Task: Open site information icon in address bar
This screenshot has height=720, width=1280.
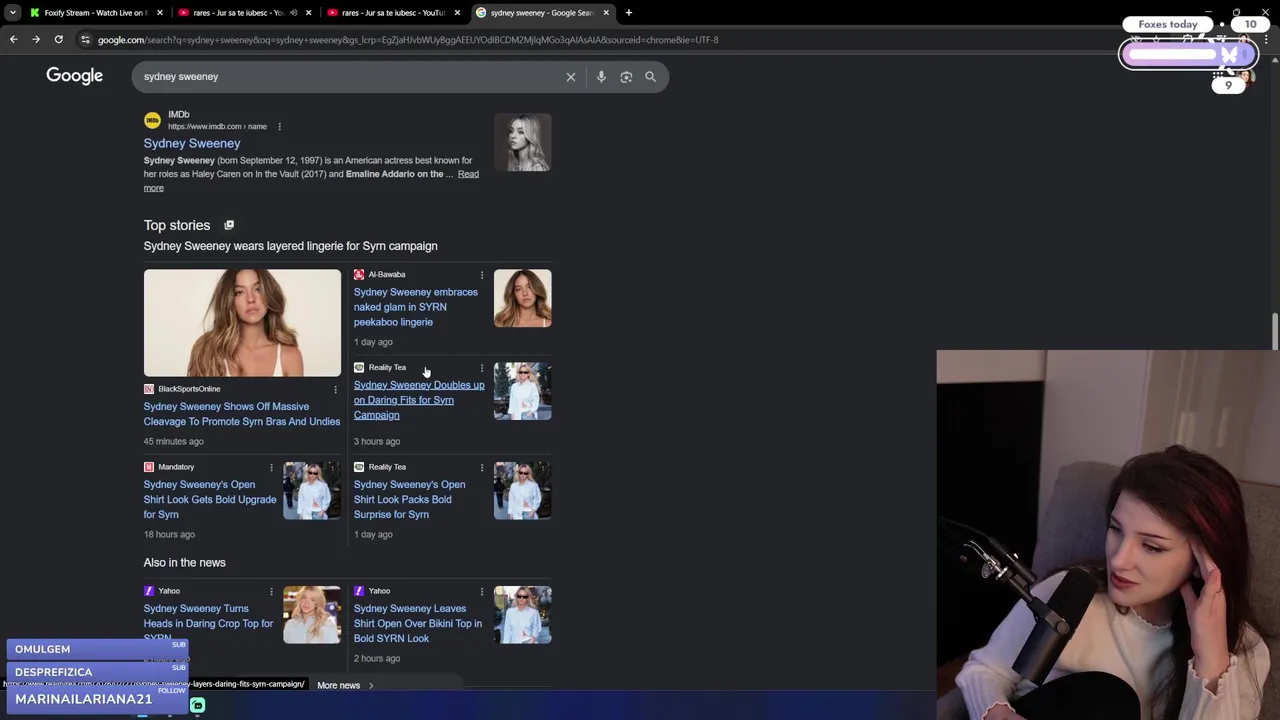Action: pos(86,40)
